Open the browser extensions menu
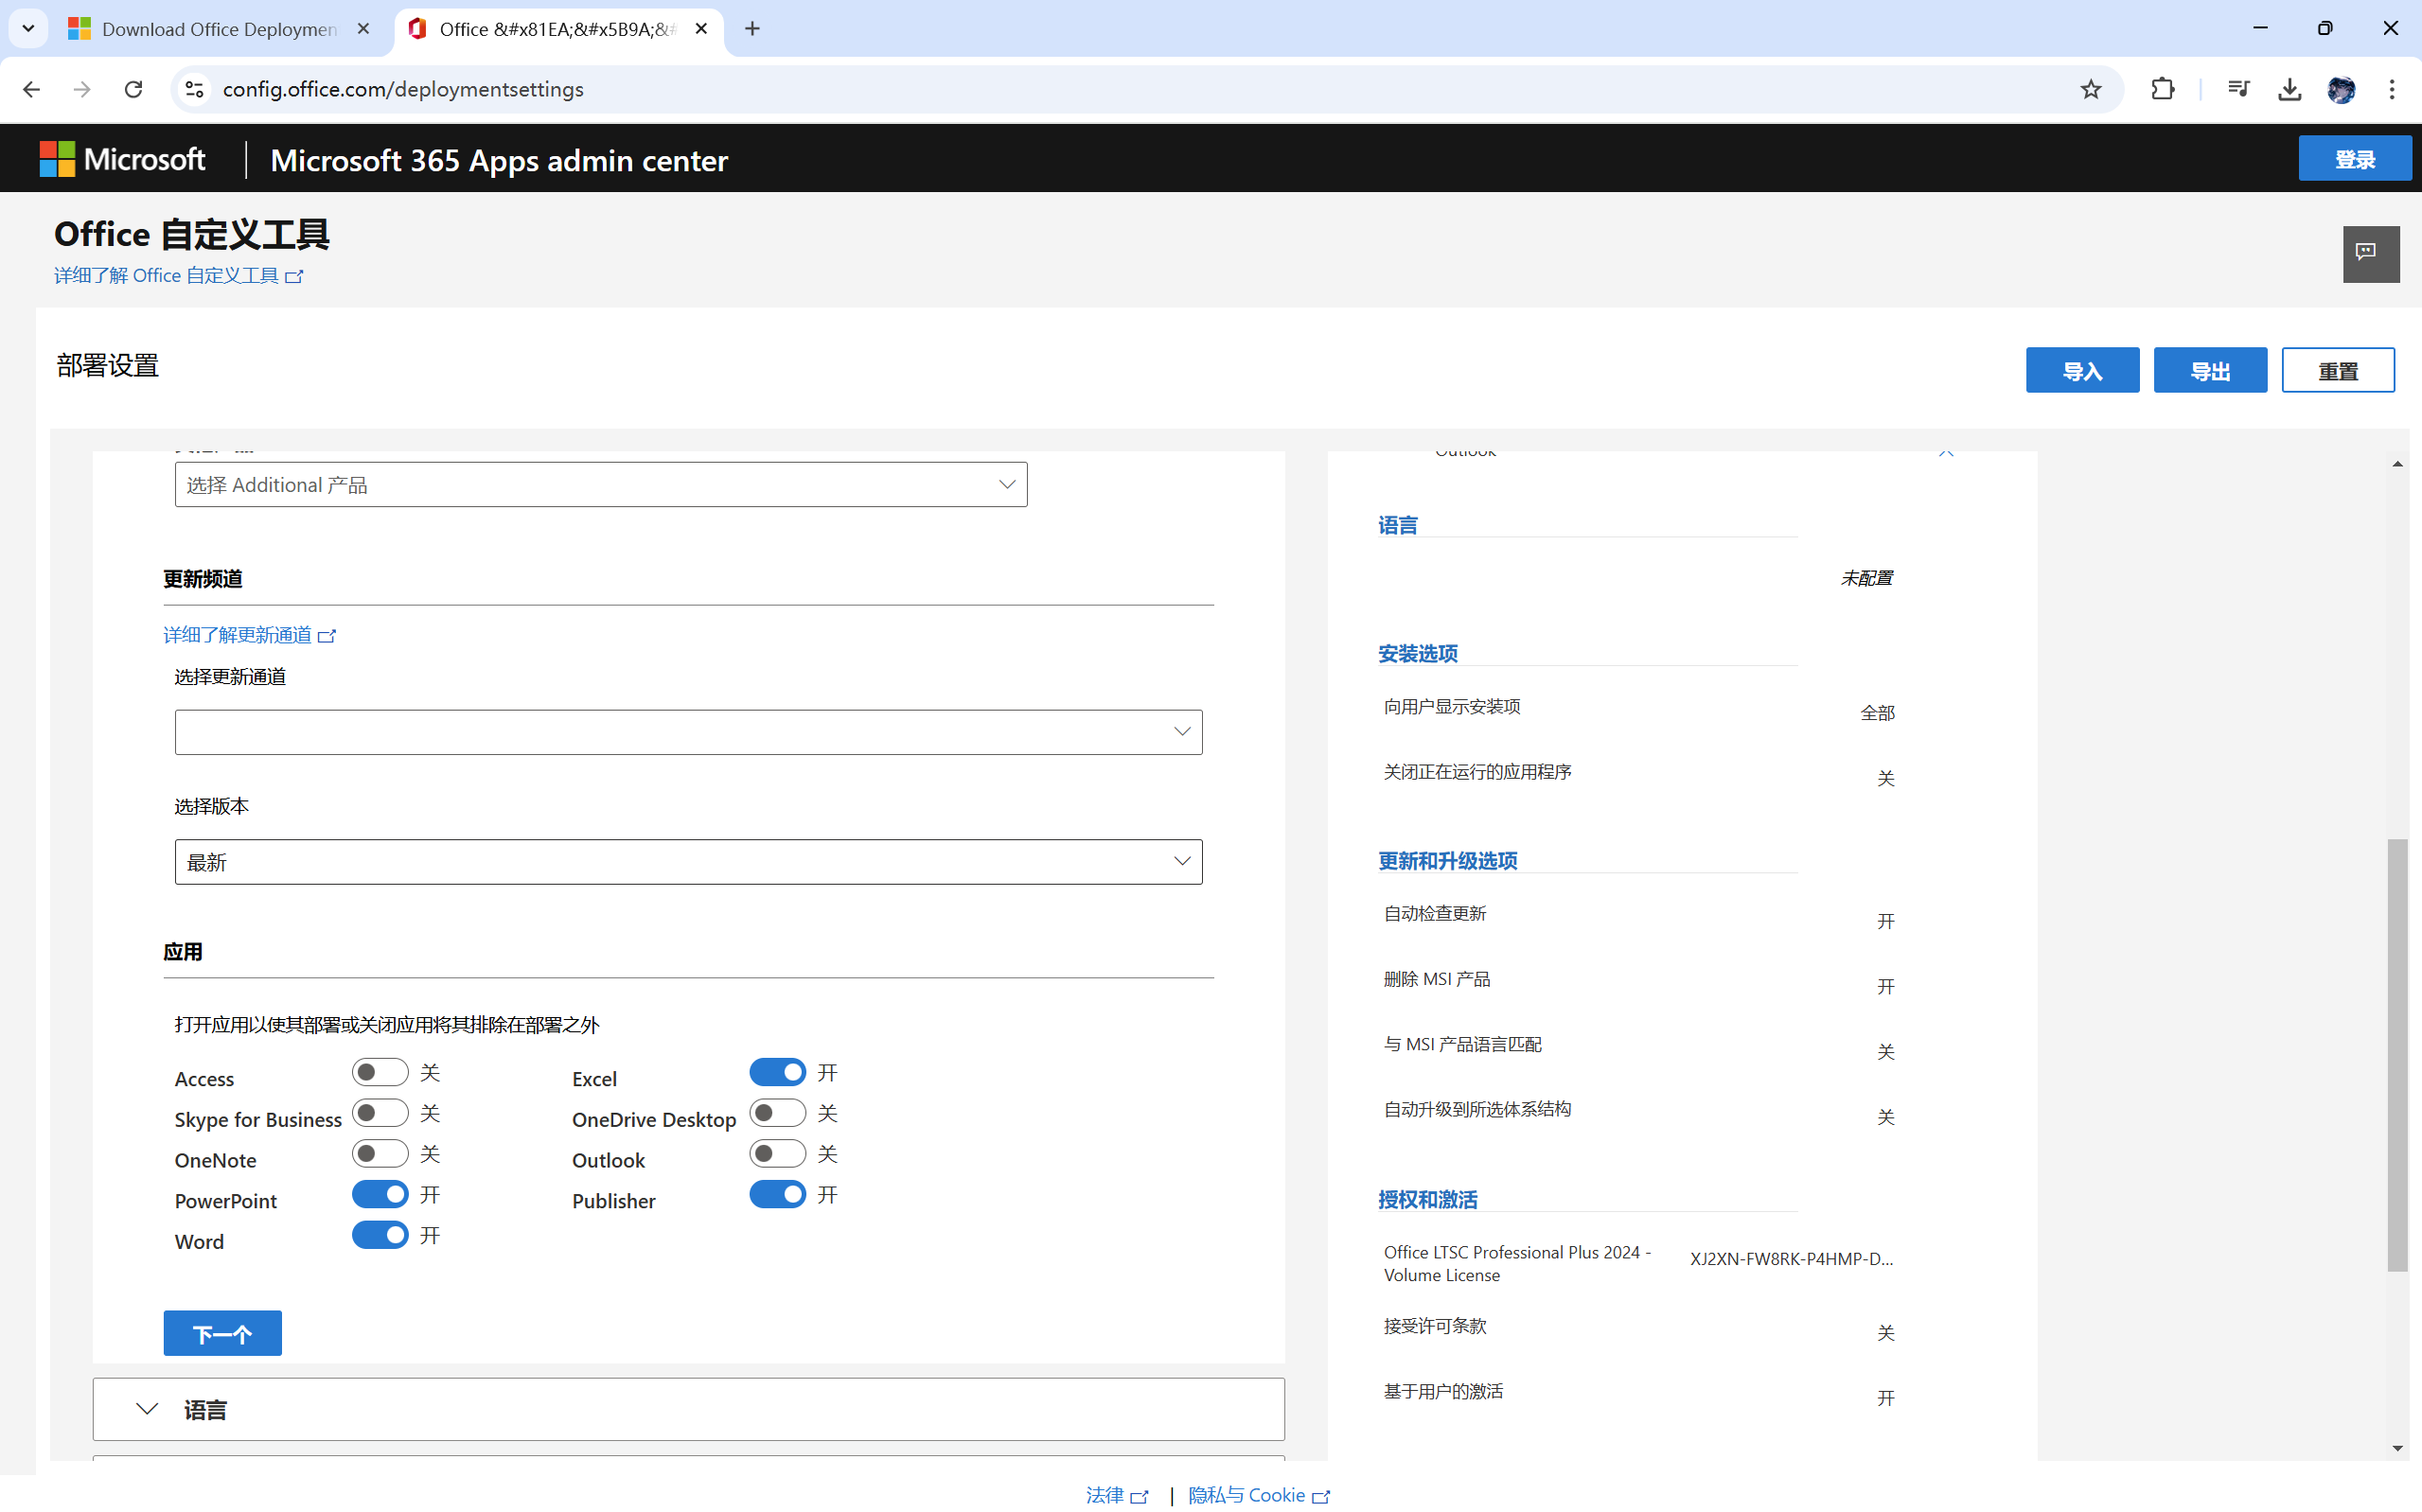The width and height of the screenshot is (2422, 1512). tap(2162, 89)
